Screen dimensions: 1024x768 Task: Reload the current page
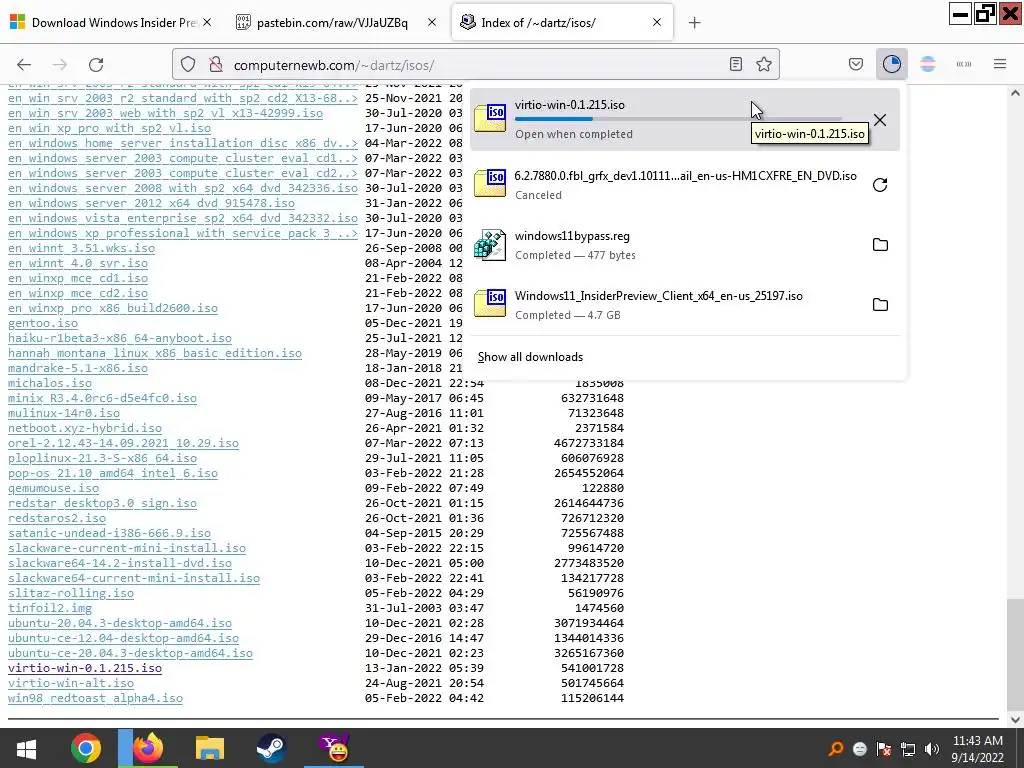pyautogui.click(x=96, y=64)
